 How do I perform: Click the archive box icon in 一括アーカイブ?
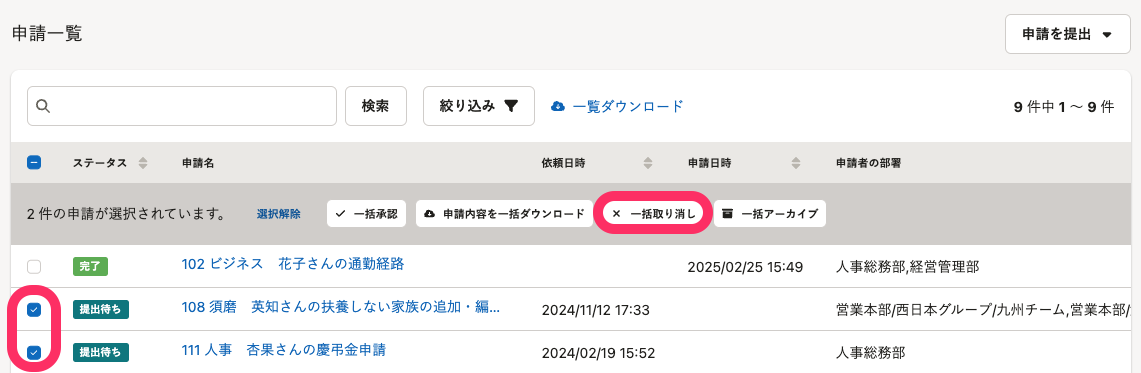[727, 214]
